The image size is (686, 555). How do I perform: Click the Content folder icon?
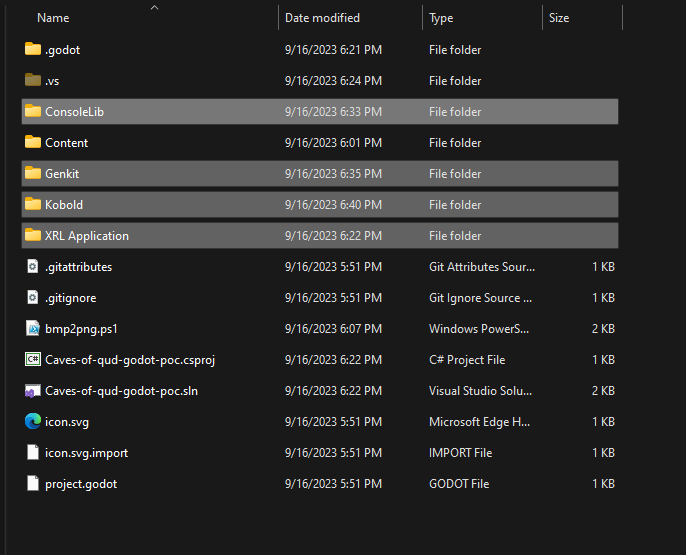click(x=33, y=142)
